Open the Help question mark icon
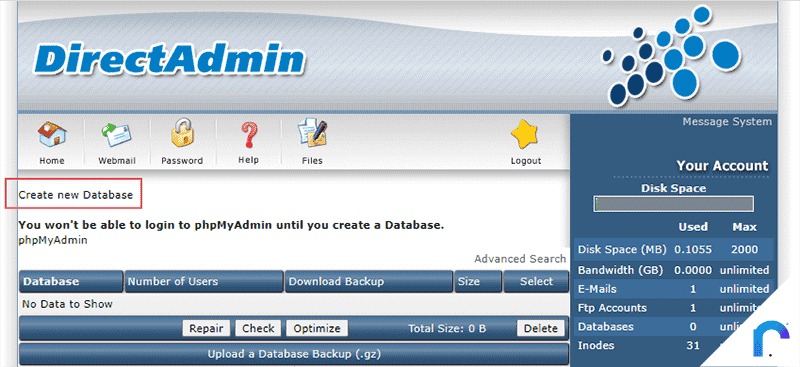The image size is (800, 367). (248, 135)
